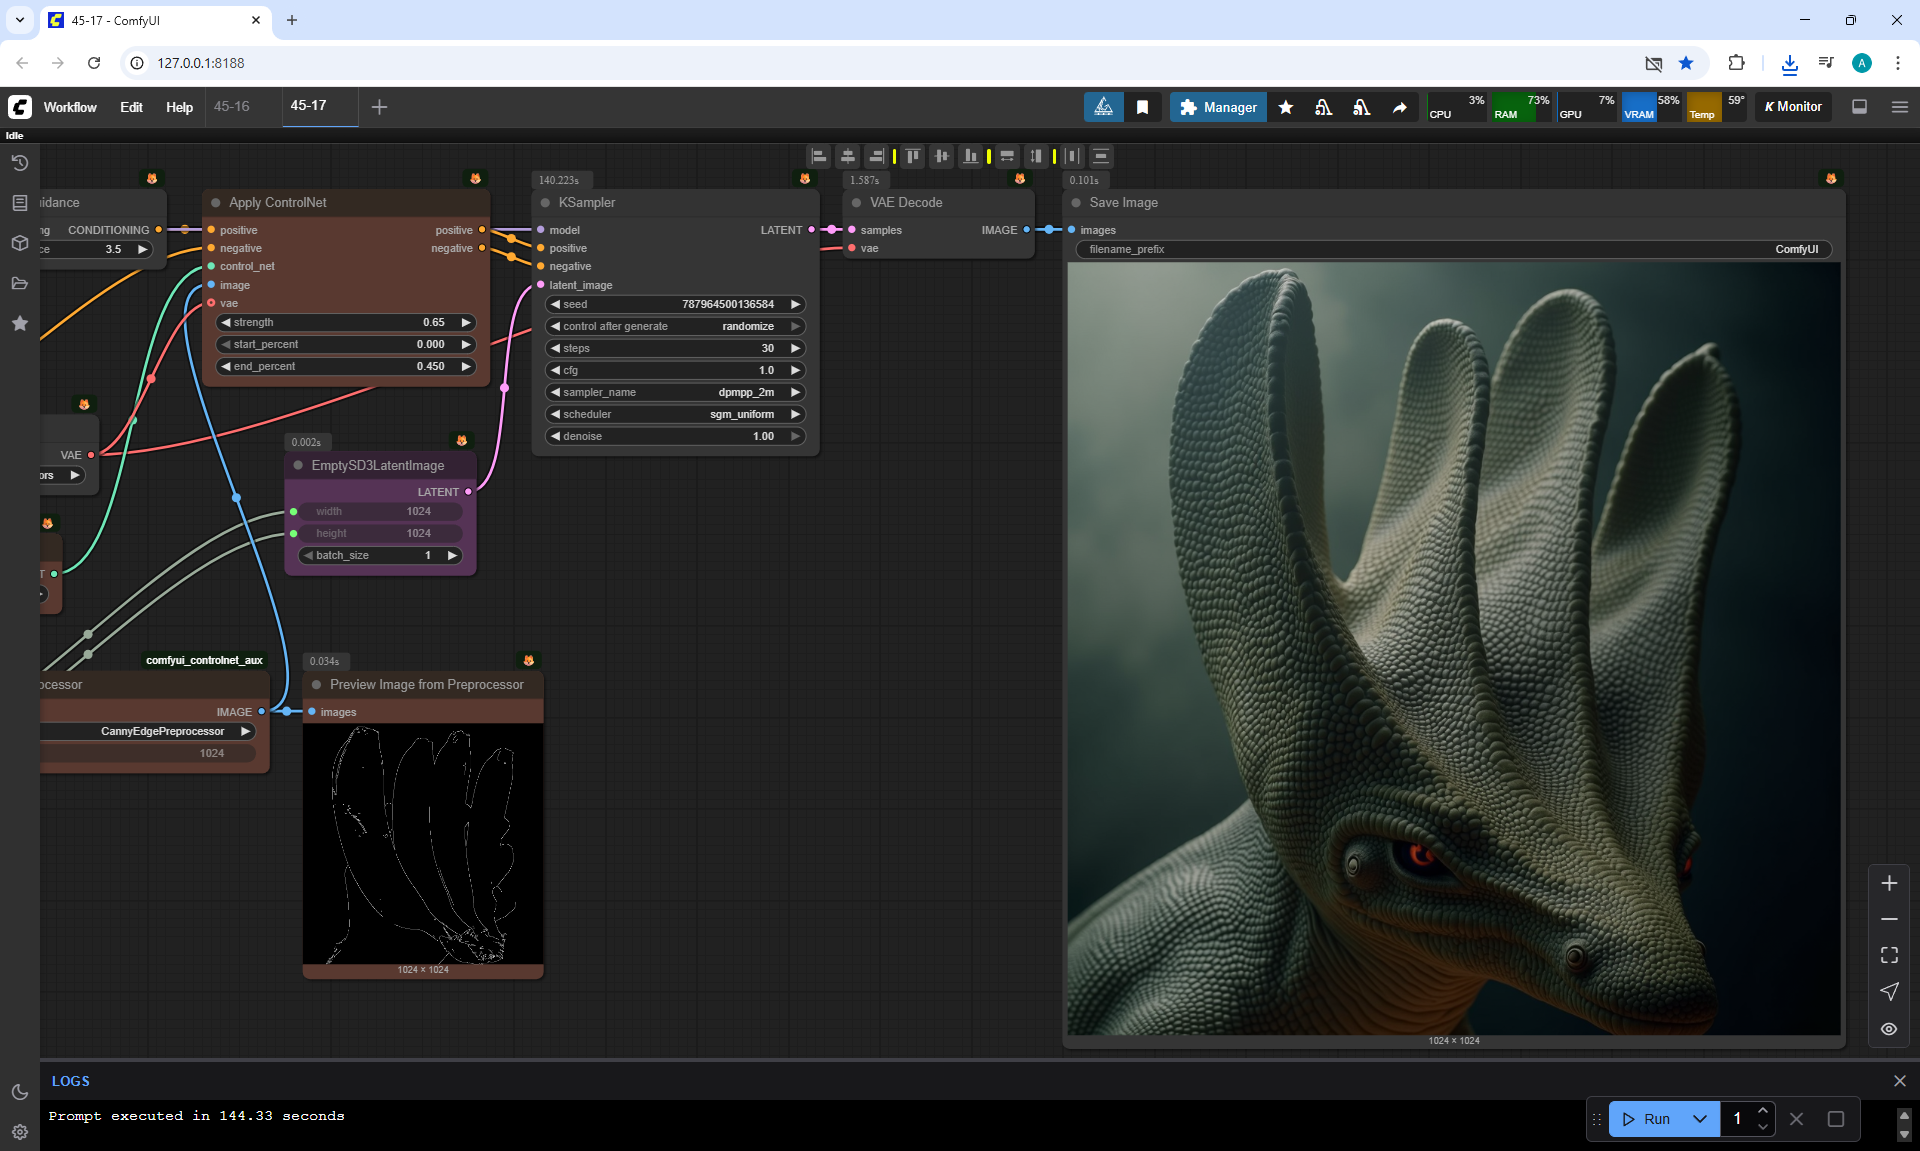Click the Run button
The height and width of the screenshot is (1151, 1920).
1646,1119
